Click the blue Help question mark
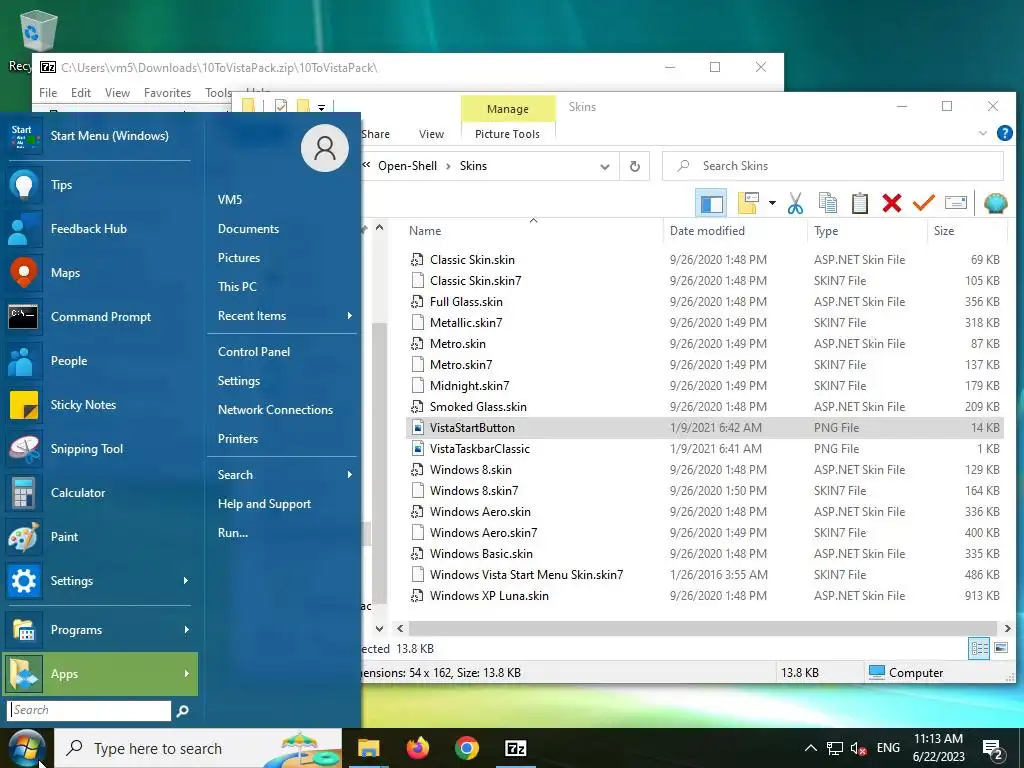 [x=1004, y=133]
